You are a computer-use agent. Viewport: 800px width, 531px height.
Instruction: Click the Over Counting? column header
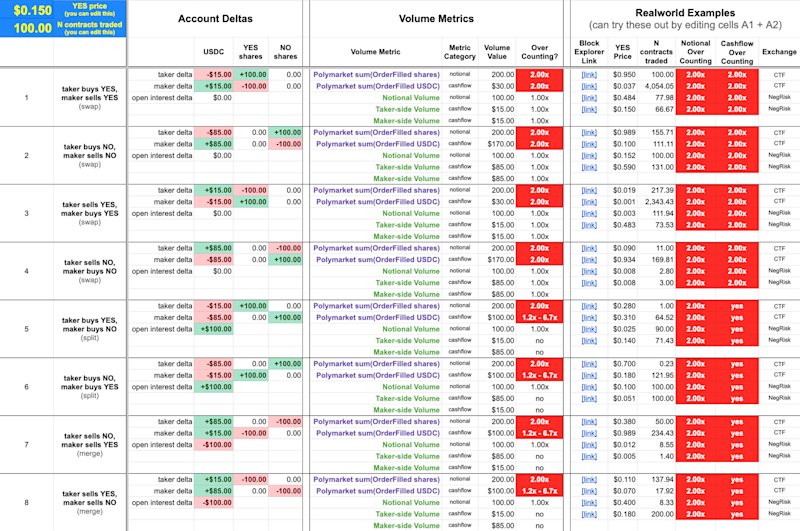[539, 52]
